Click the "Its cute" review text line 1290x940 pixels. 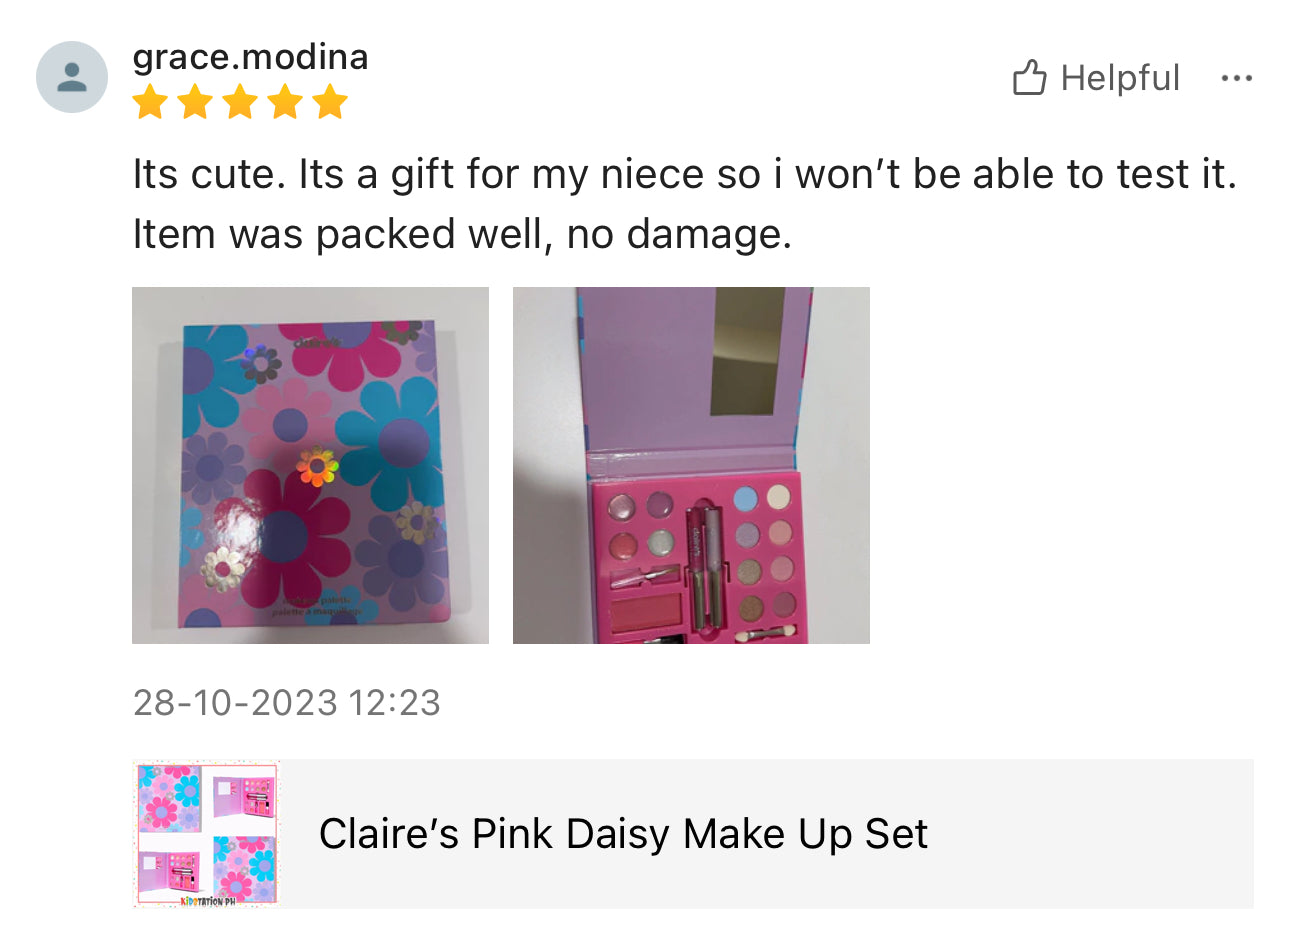click(x=684, y=175)
